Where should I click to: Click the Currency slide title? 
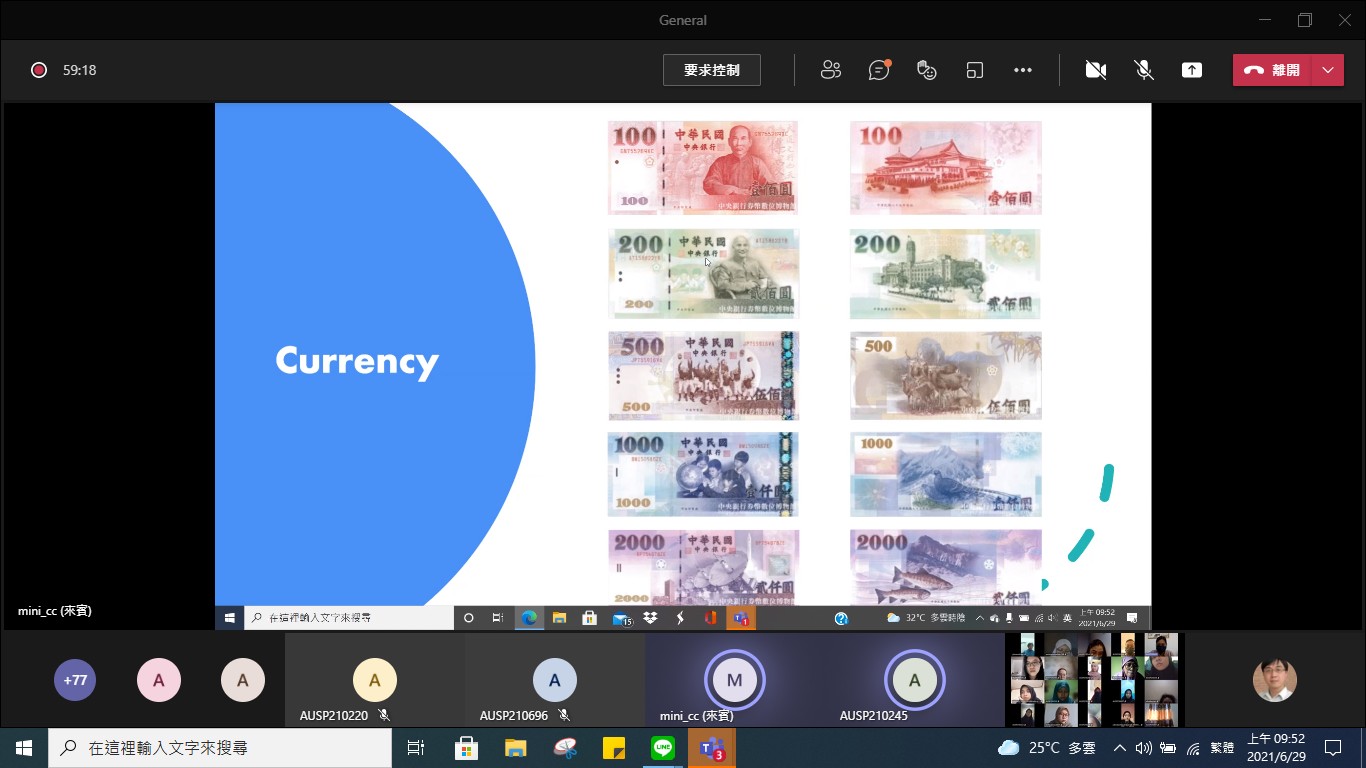[357, 362]
